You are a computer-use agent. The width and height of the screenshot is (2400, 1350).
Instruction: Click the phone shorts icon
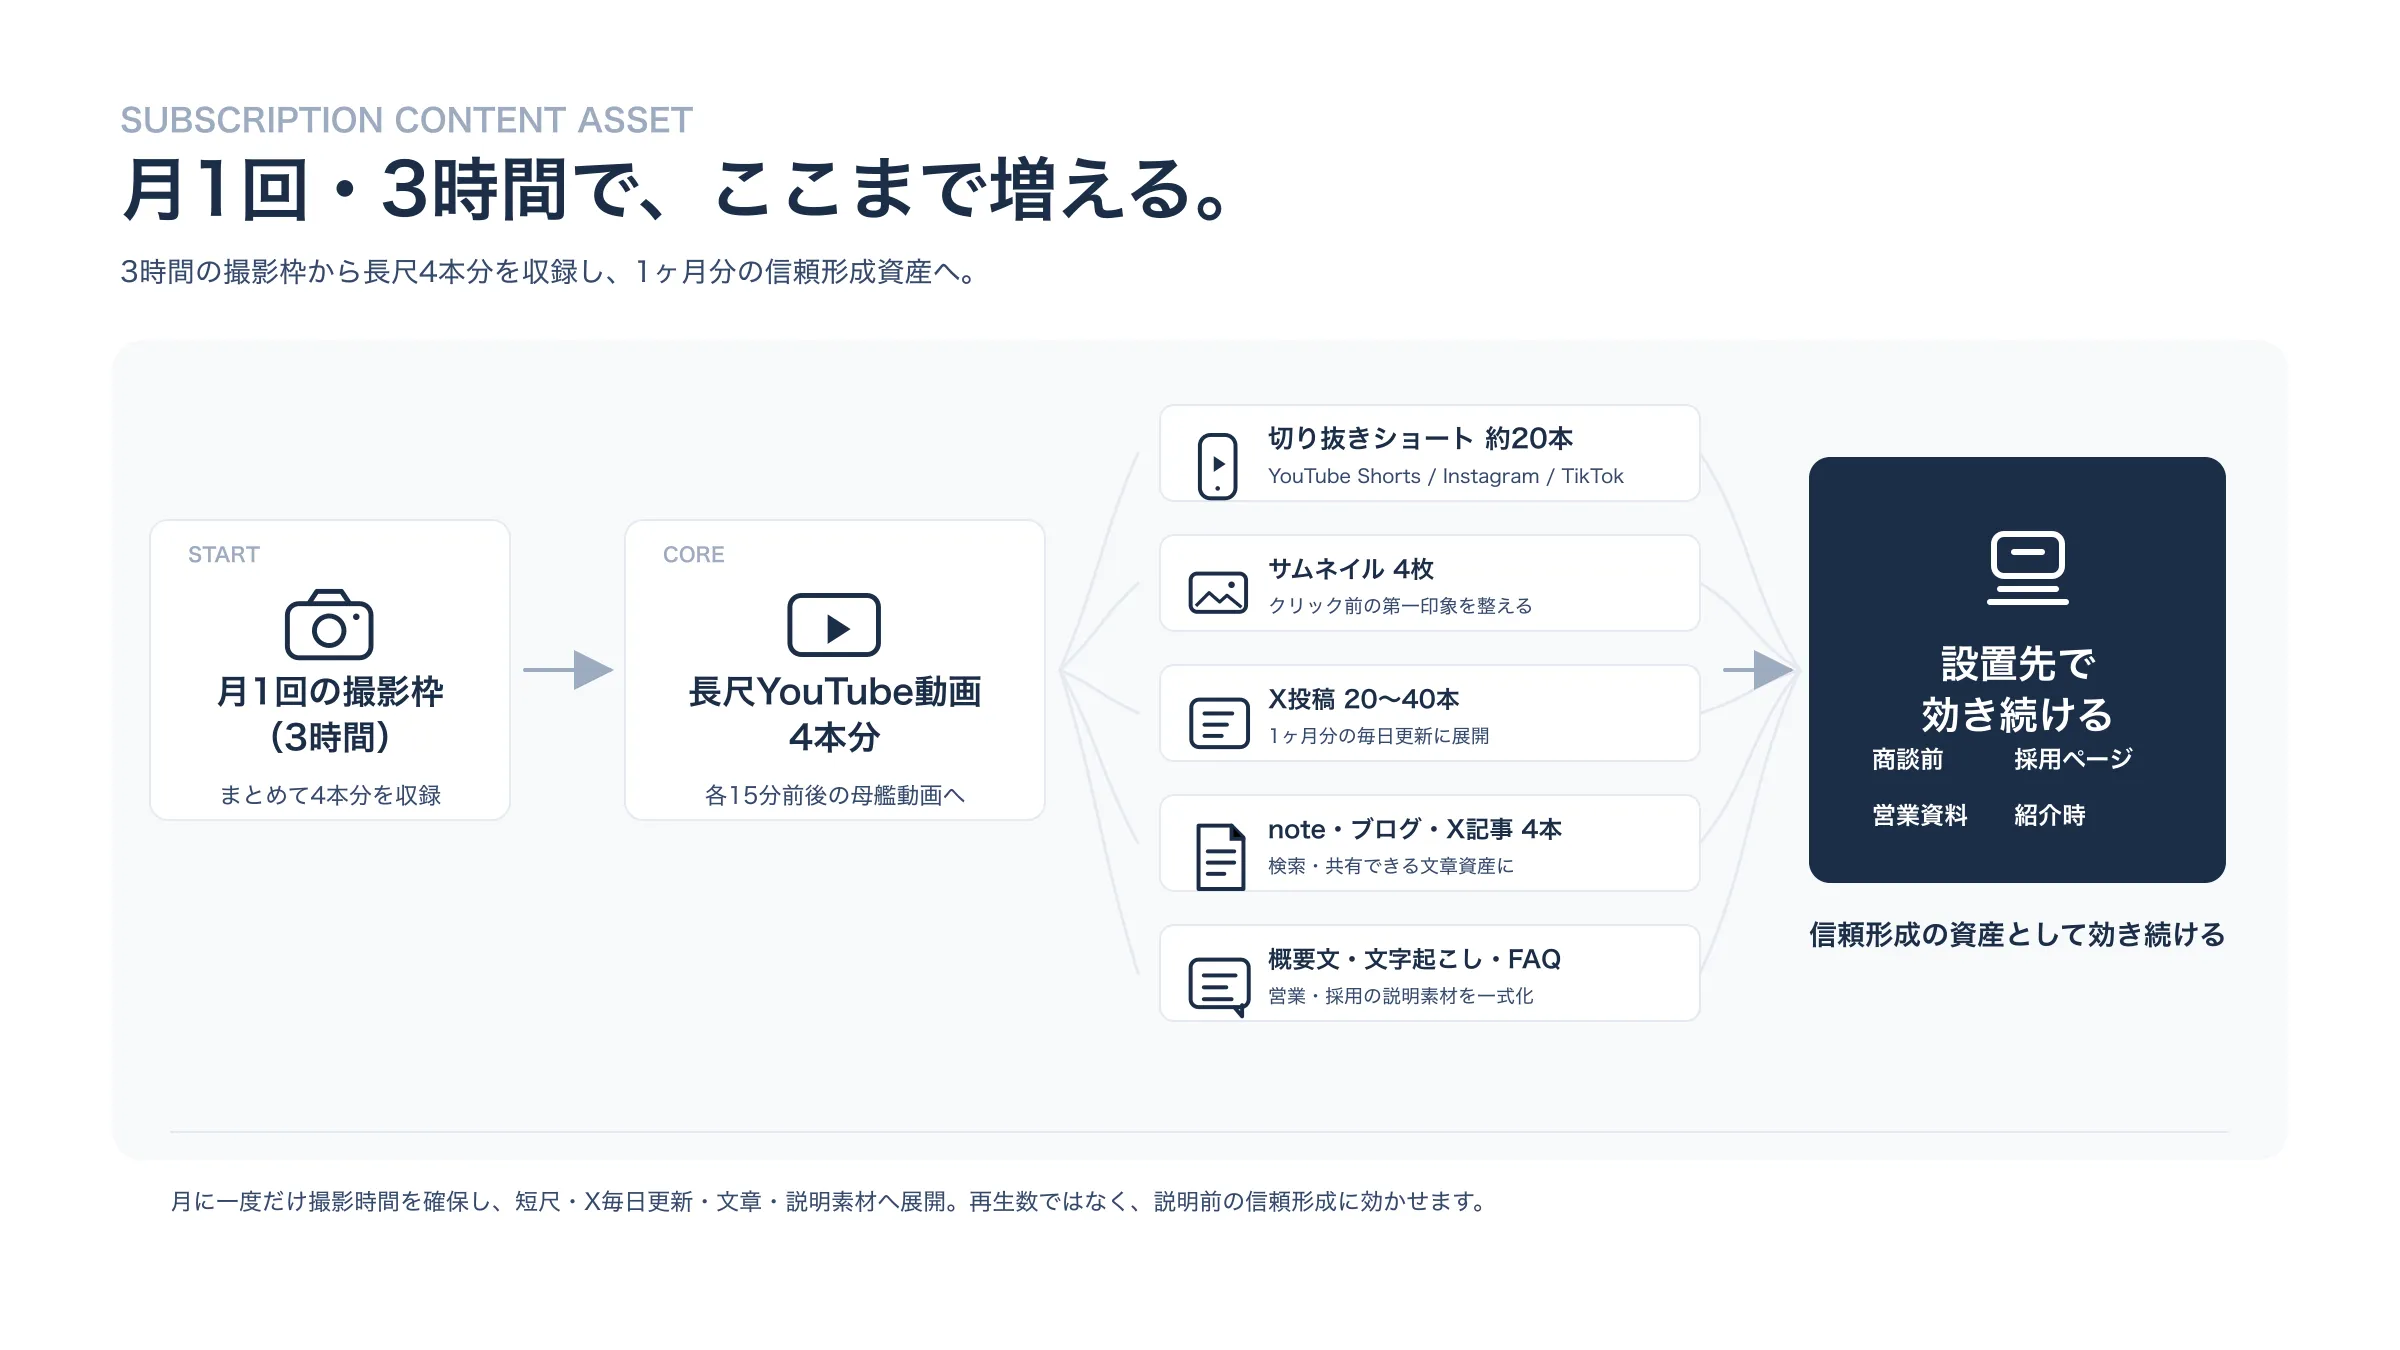1217,466
